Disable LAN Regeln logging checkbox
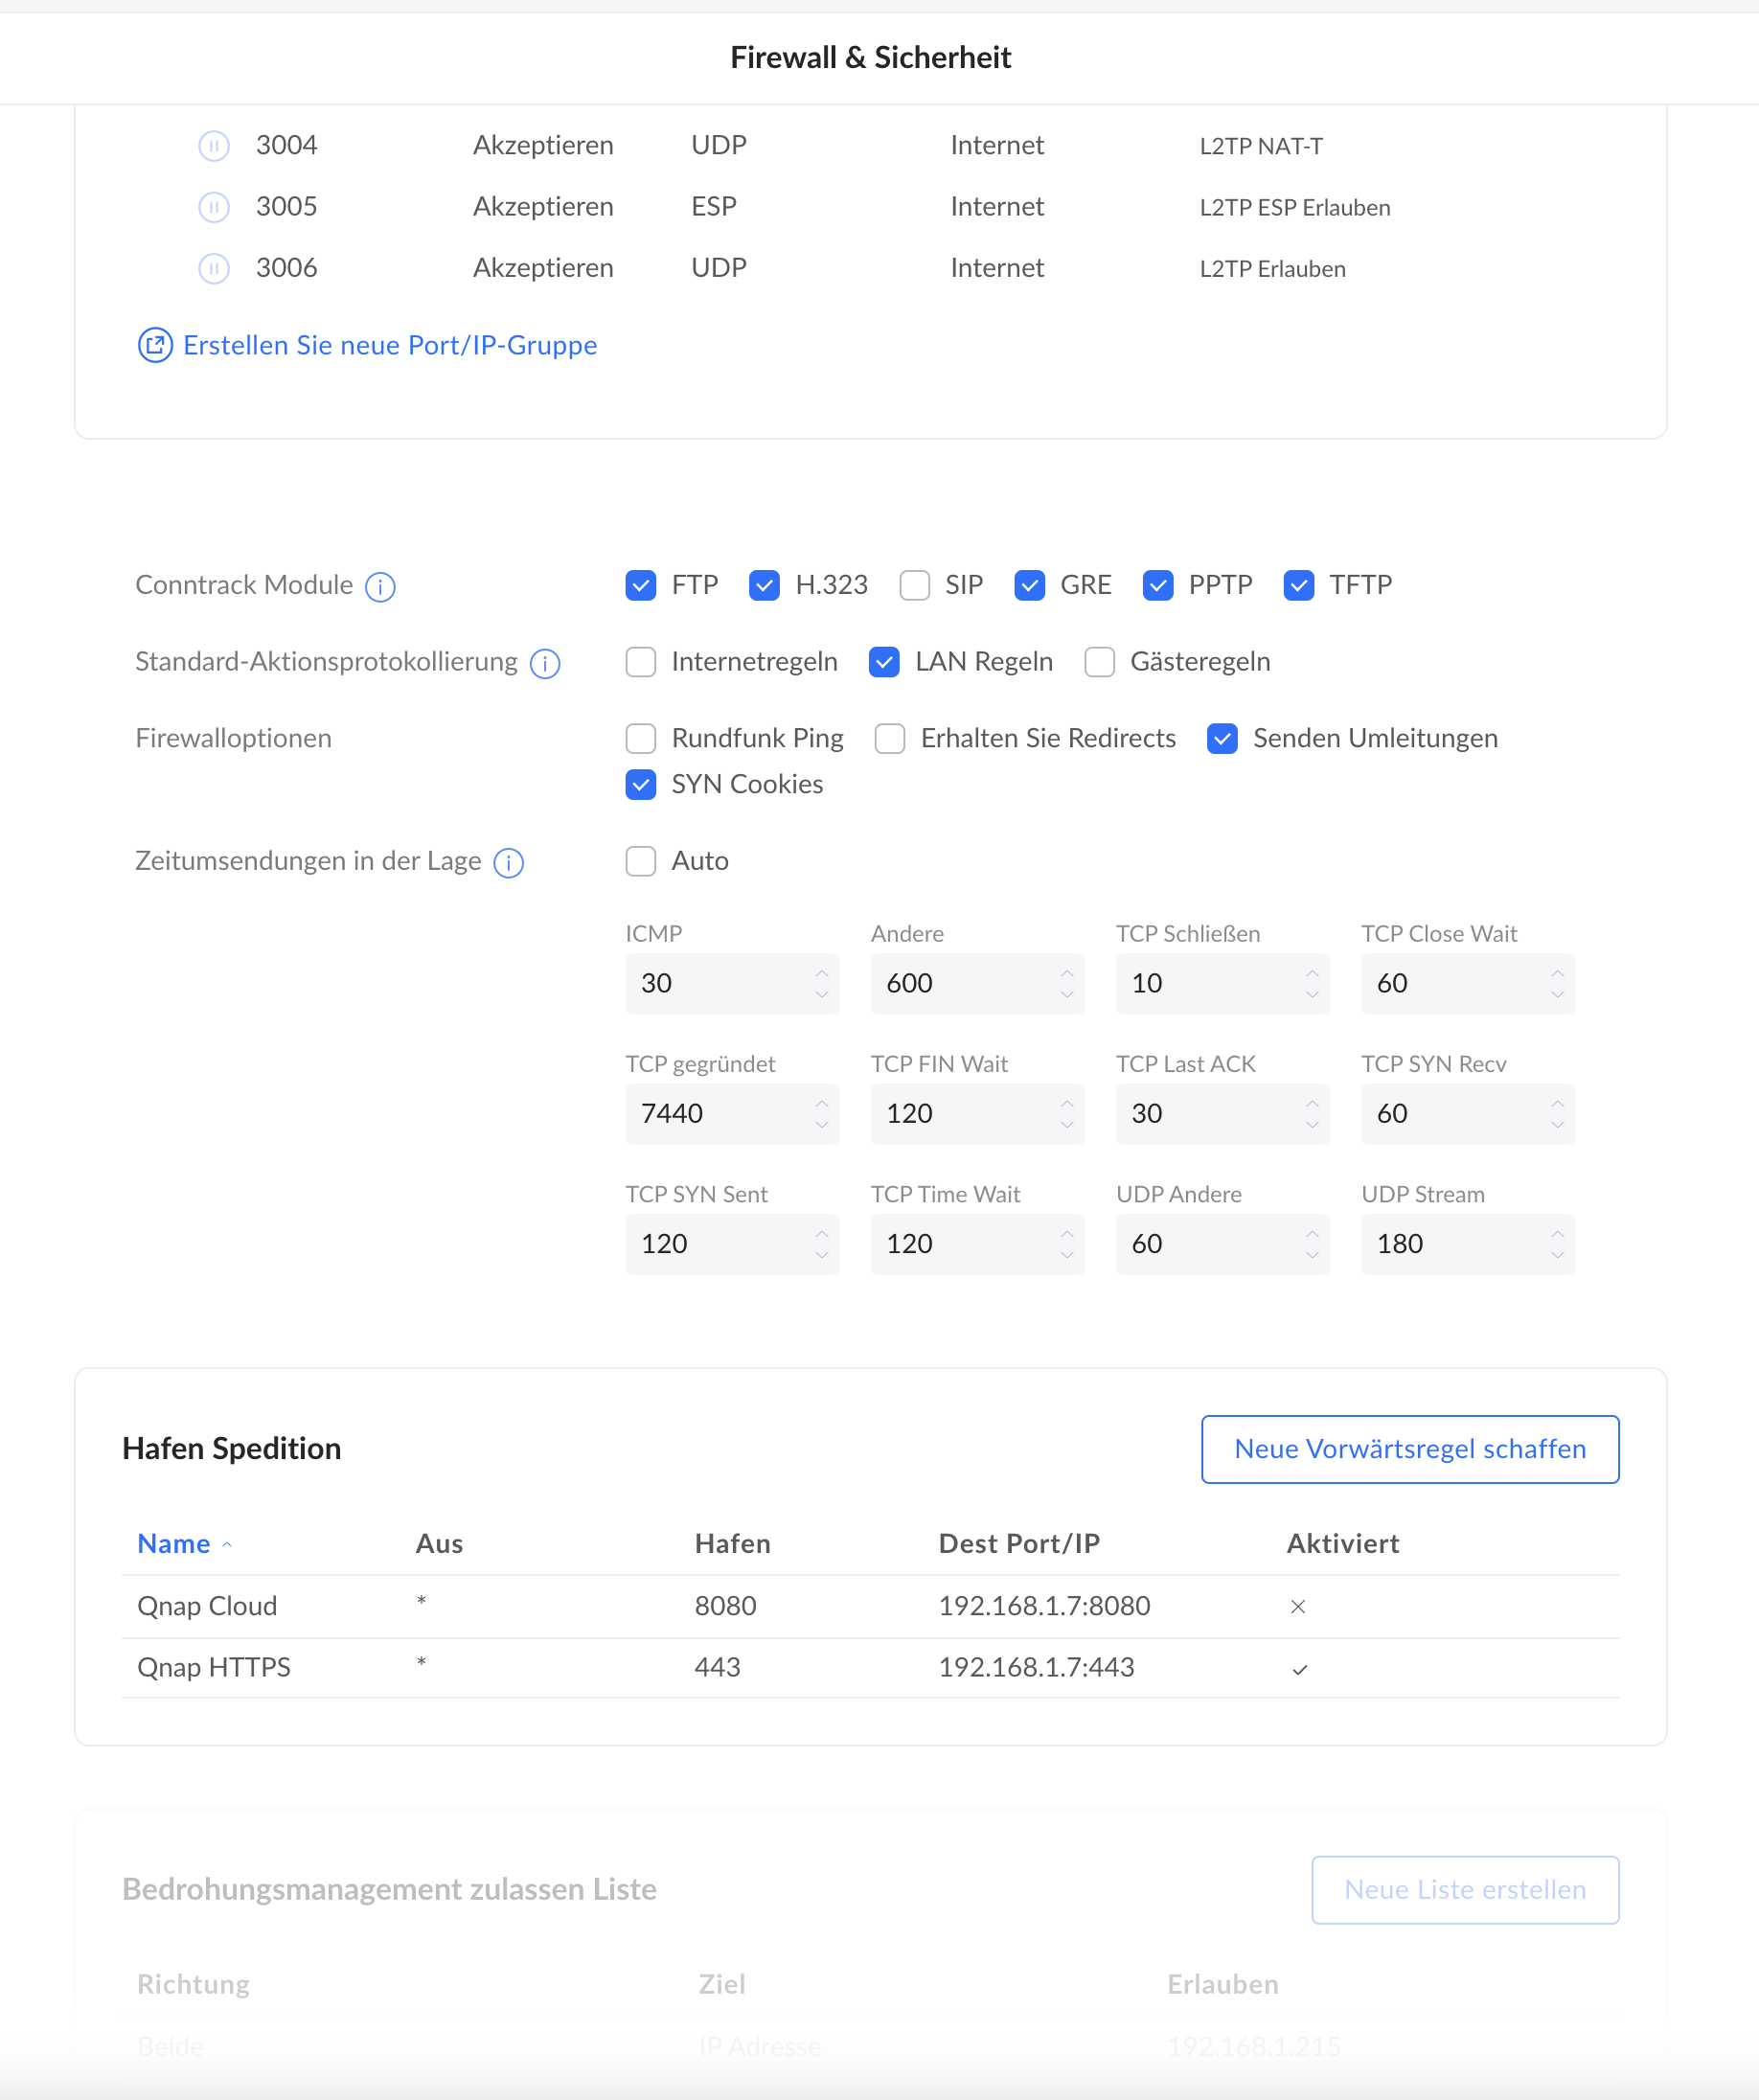1759x2100 pixels. tap(884, 662)
